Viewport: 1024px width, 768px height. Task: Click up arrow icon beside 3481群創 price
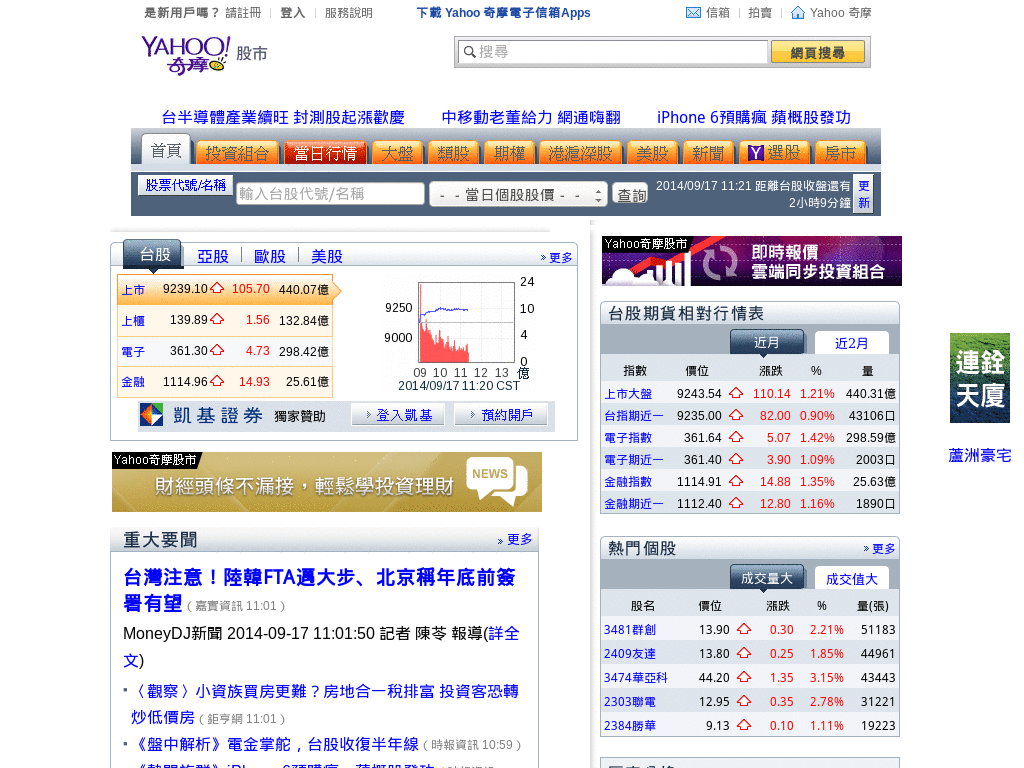[744, 629]
